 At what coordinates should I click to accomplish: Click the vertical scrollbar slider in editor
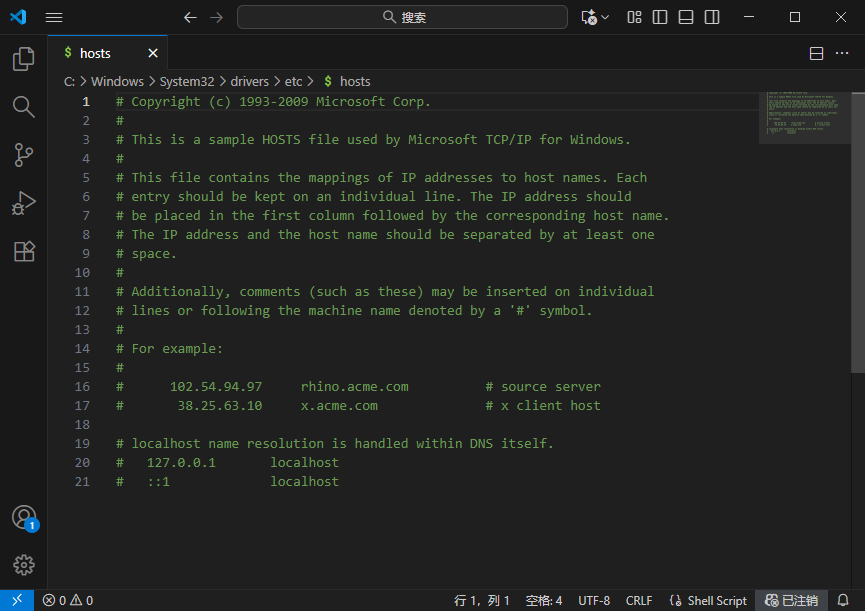click(x=858, y=230)
